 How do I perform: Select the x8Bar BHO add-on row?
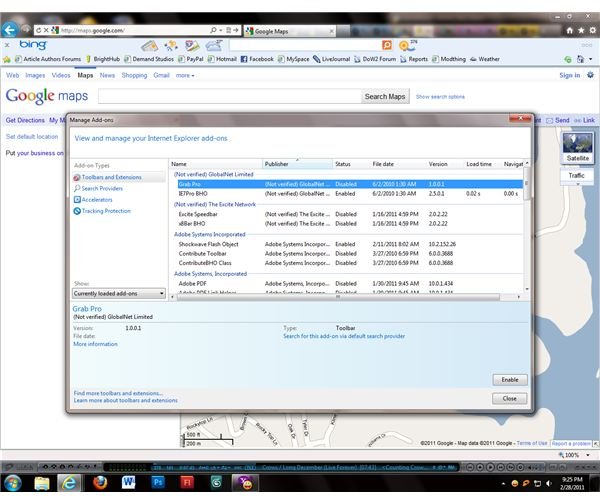350,223
